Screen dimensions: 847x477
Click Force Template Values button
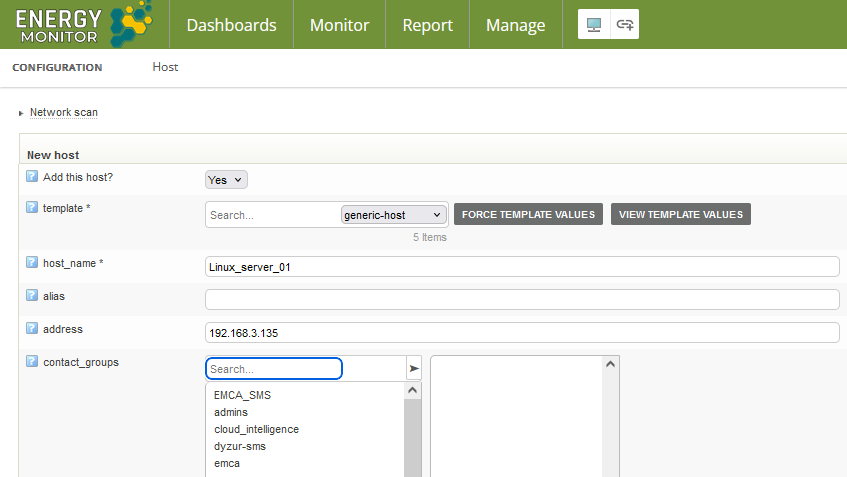coord(528,215)
